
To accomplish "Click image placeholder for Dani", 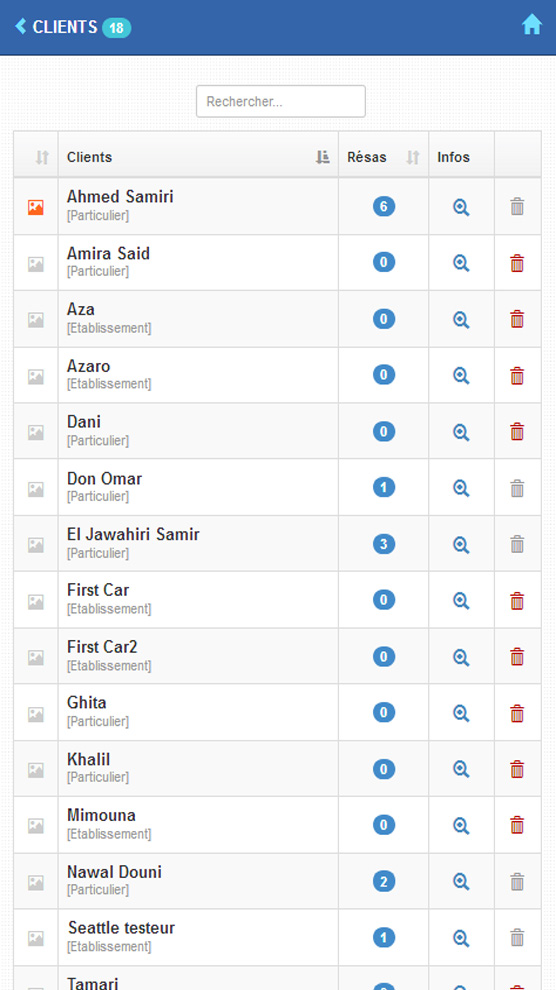I will (x=36, y=432).
